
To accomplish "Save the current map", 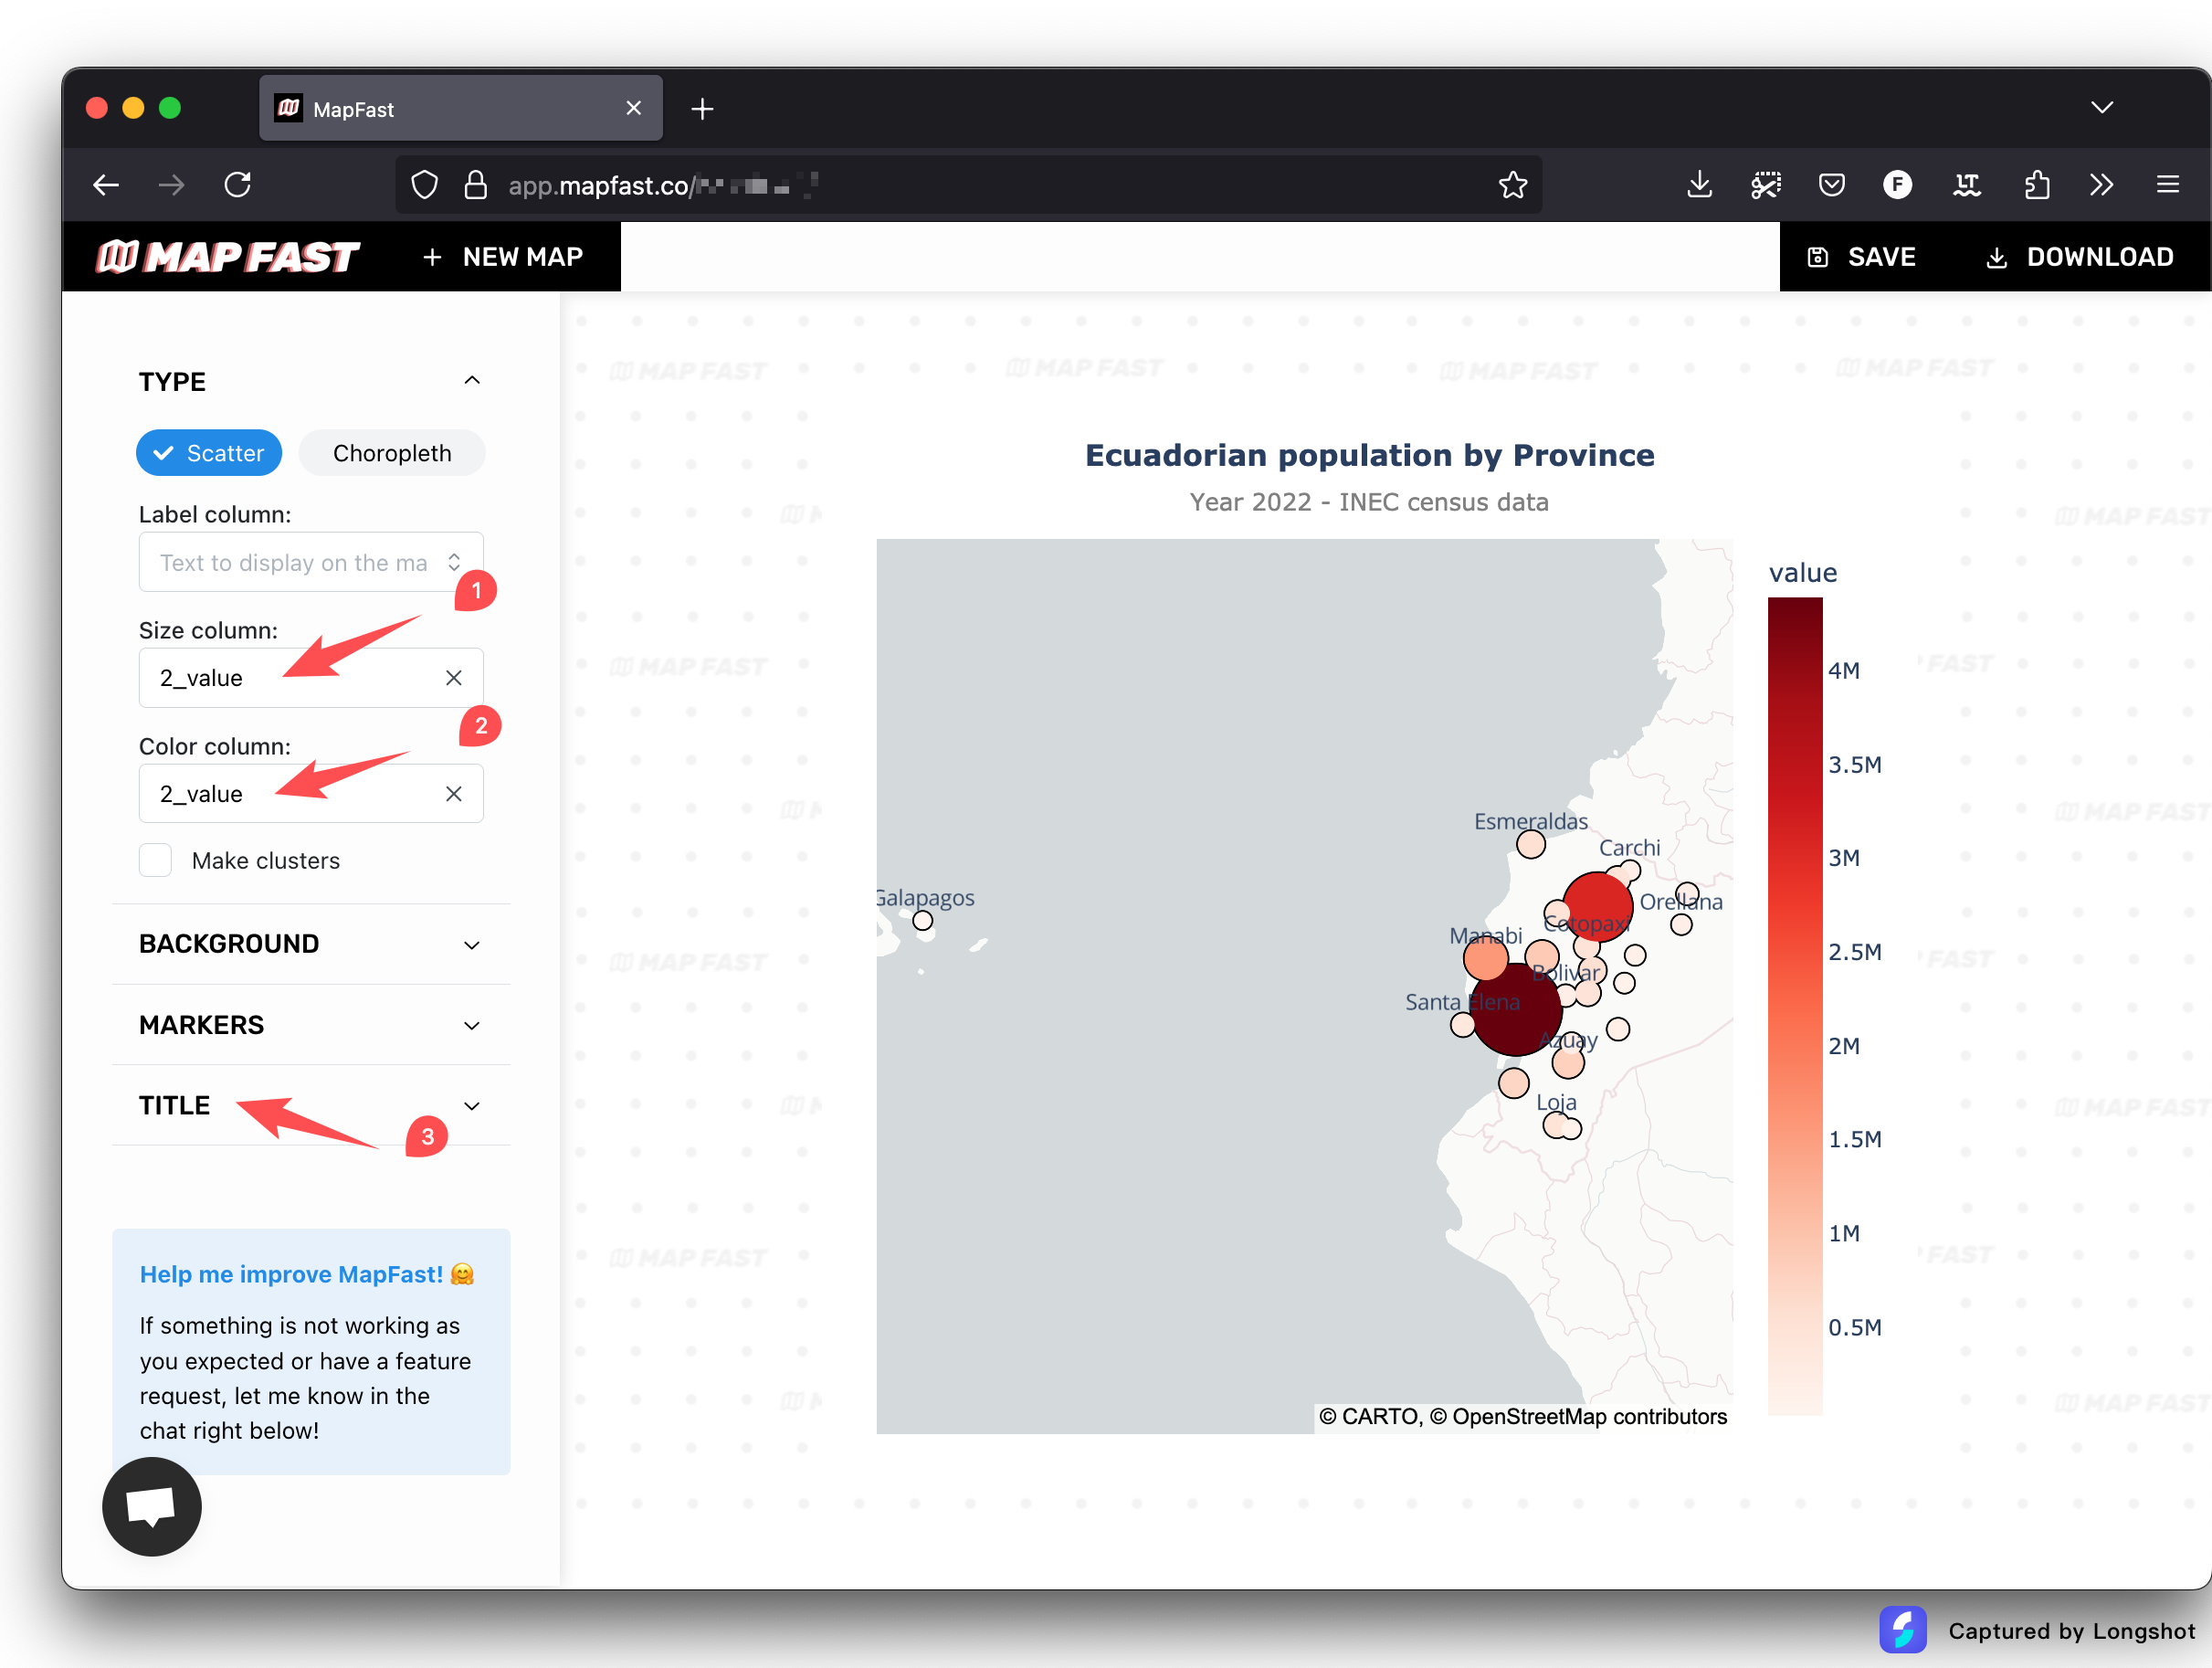I will point(1862,257).
